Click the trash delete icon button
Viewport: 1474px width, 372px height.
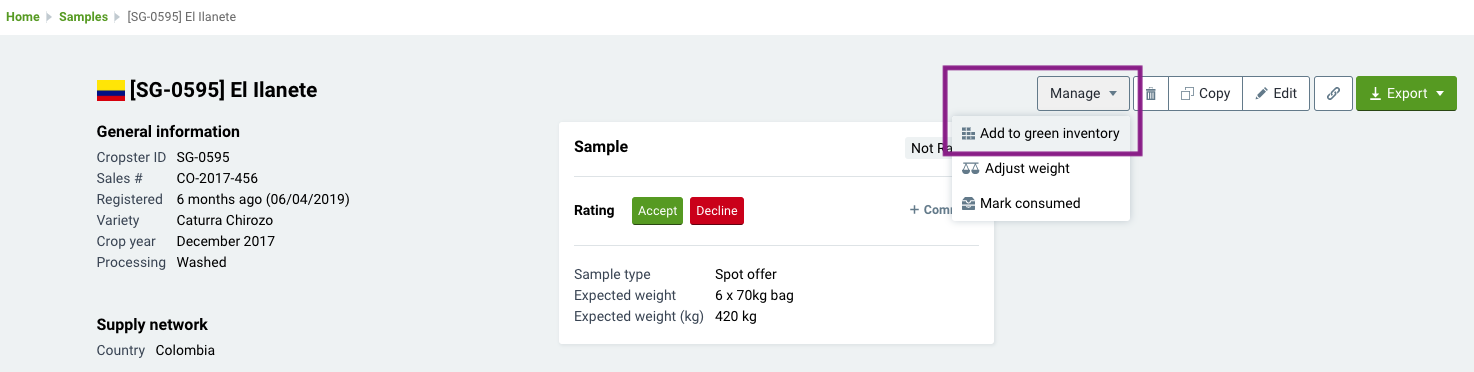(1151, 93)
